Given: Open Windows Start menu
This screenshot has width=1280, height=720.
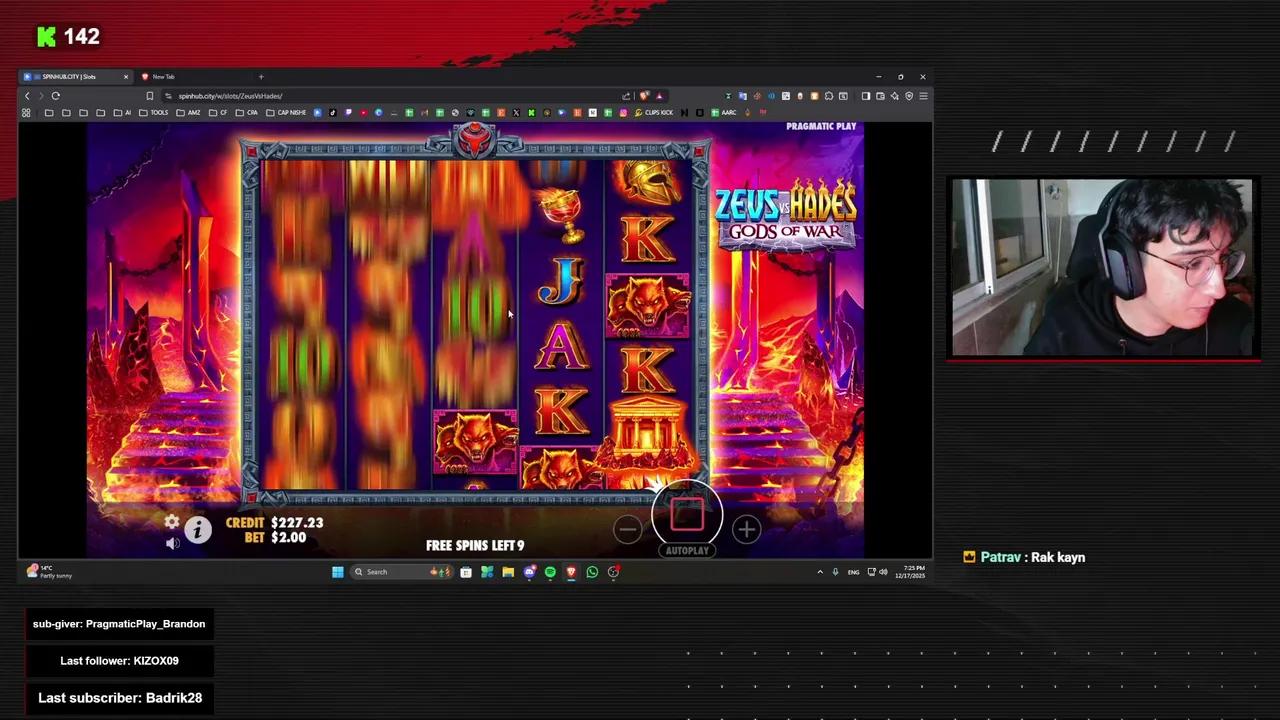Looking at the screenshot, I should pyautogui.click(x=338, y=571).
